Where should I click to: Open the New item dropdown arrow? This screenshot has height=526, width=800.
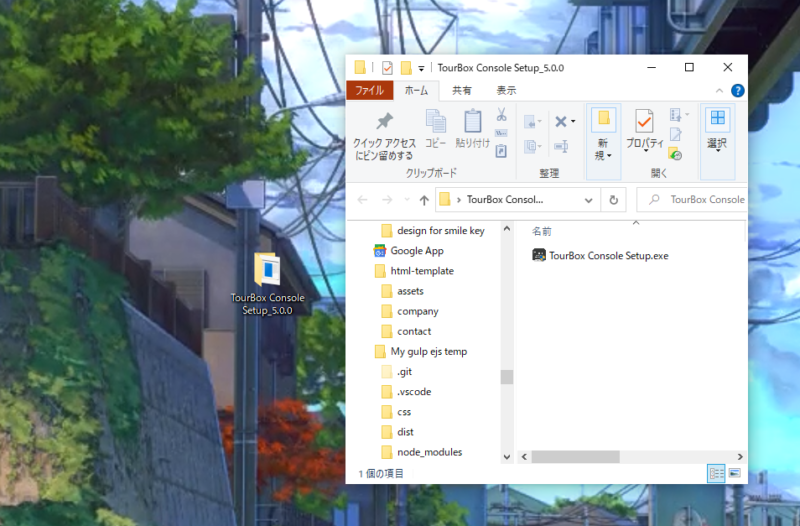tap(609, 156)
